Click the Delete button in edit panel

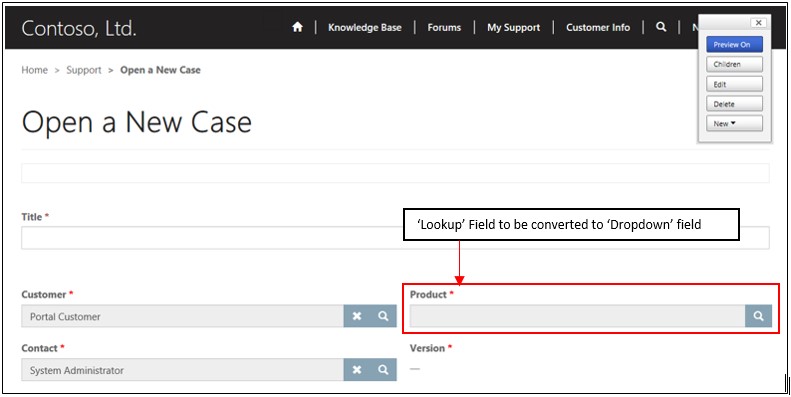[x=734, y=104]
